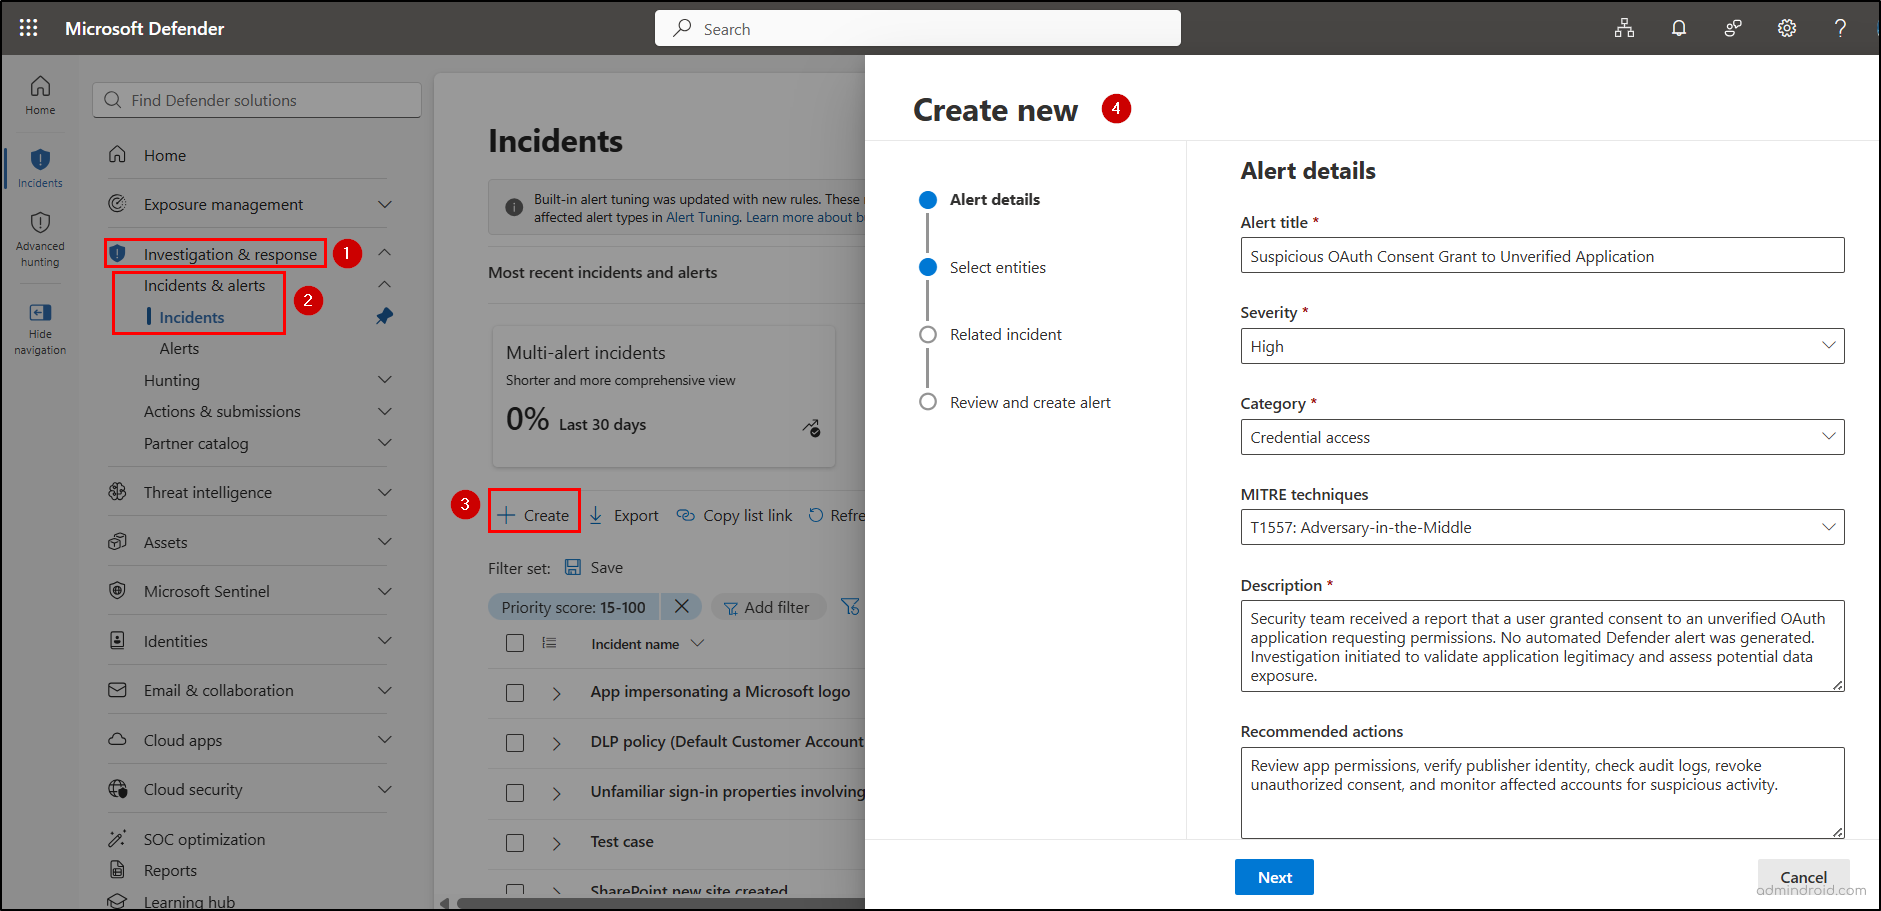Select the Related incident wizard step
1881x911 pixels.
[x=1005, y=334]
